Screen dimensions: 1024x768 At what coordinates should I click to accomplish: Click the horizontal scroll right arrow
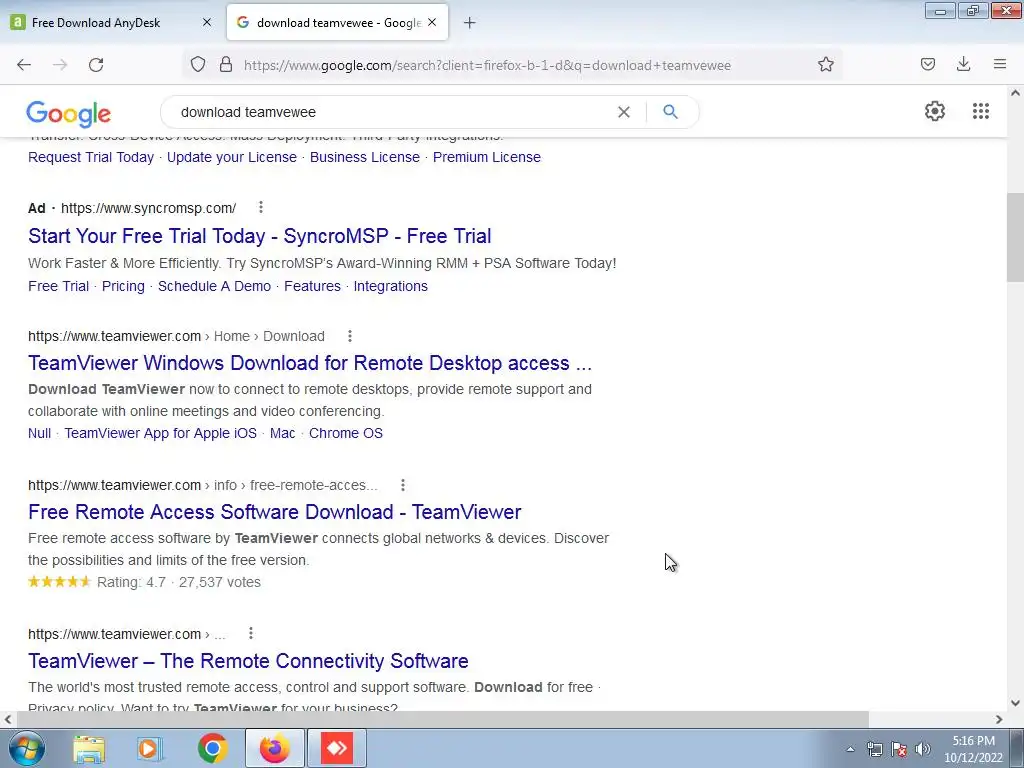999,719
